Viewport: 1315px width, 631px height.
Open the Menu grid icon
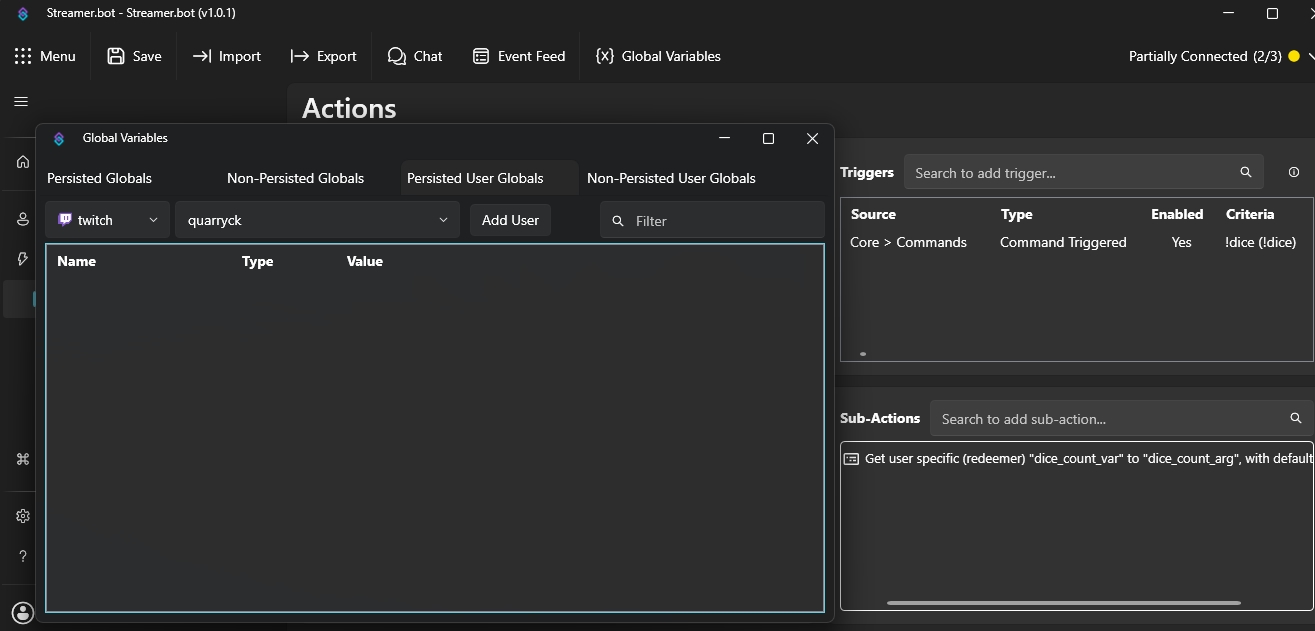coord(23,56)
